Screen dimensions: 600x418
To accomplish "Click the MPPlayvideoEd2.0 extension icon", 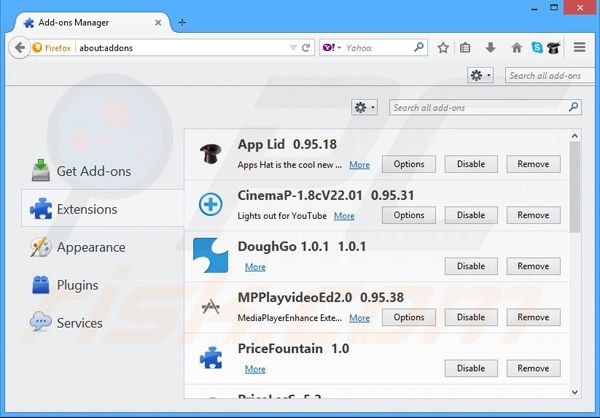I will 210,306.
